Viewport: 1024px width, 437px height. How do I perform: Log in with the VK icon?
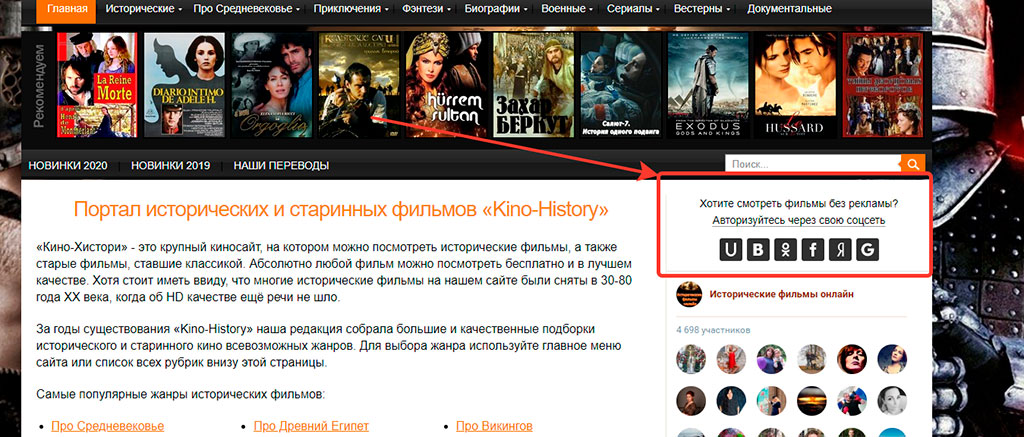point(758,250)
